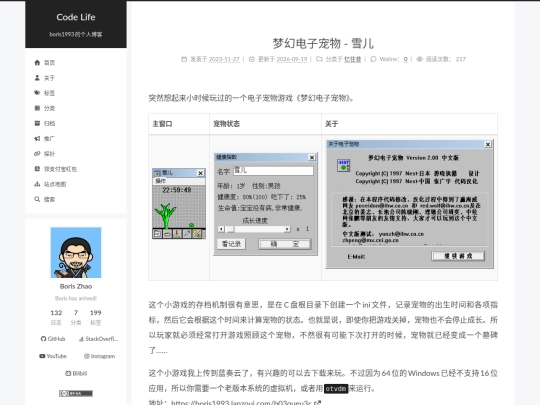Open the 领支付宝红包 menu item

(55, 169)
